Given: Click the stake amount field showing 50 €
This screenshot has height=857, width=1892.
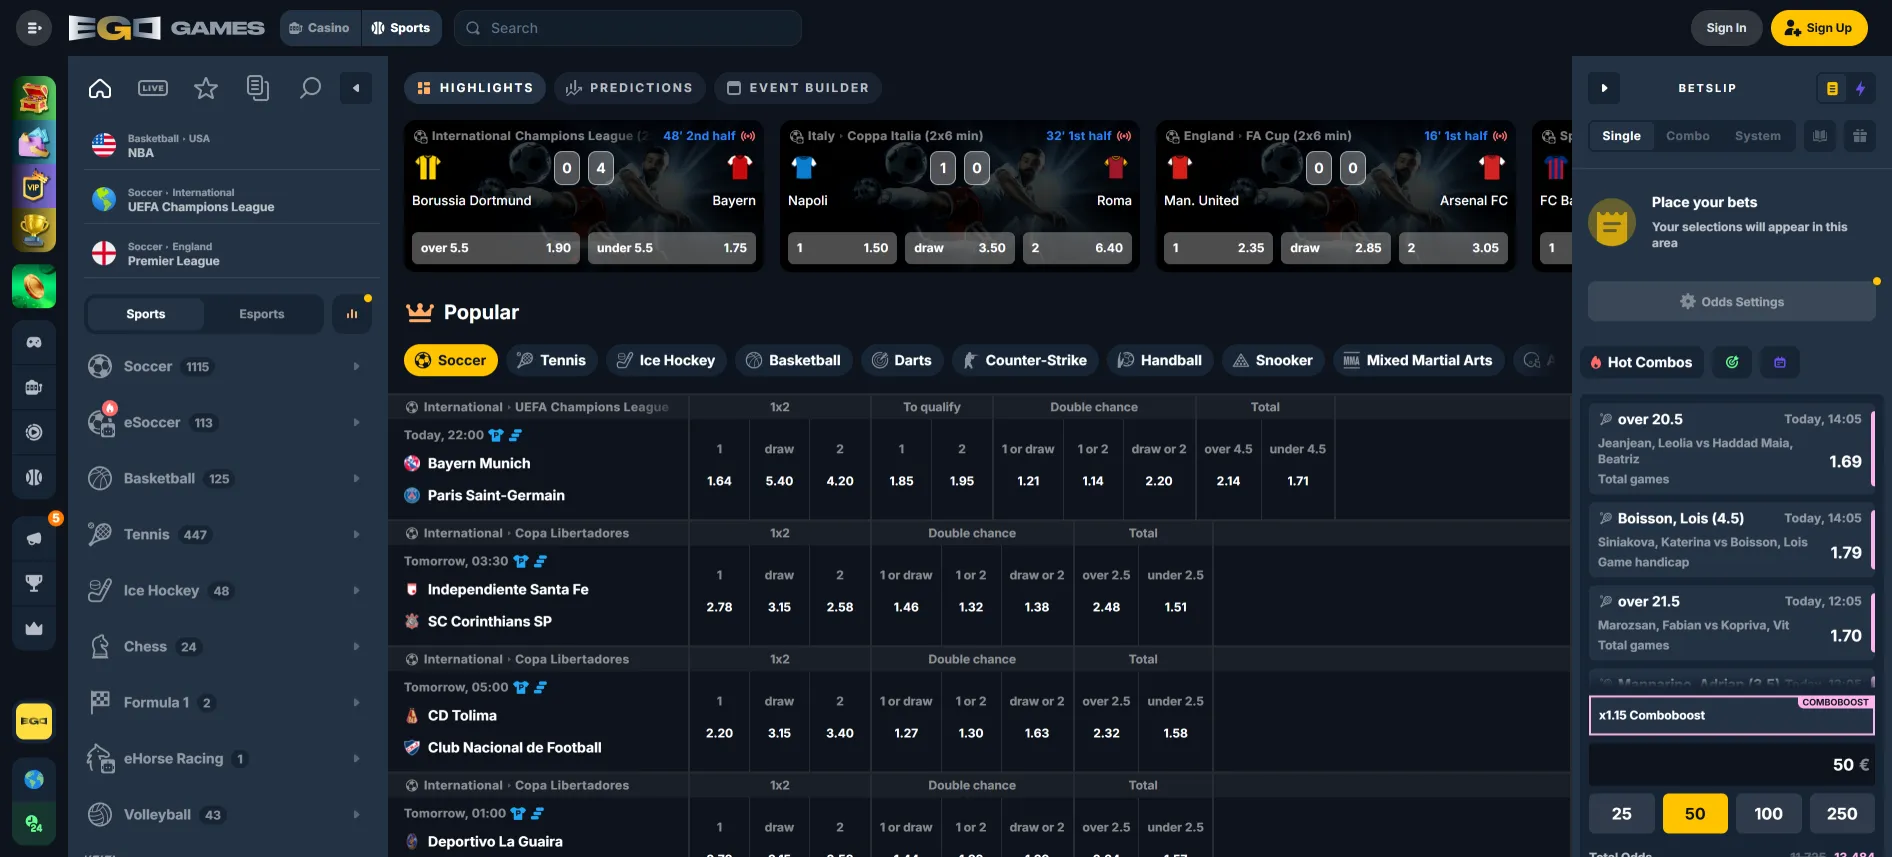Looking at the screenshot, I should click(1732, 764).
